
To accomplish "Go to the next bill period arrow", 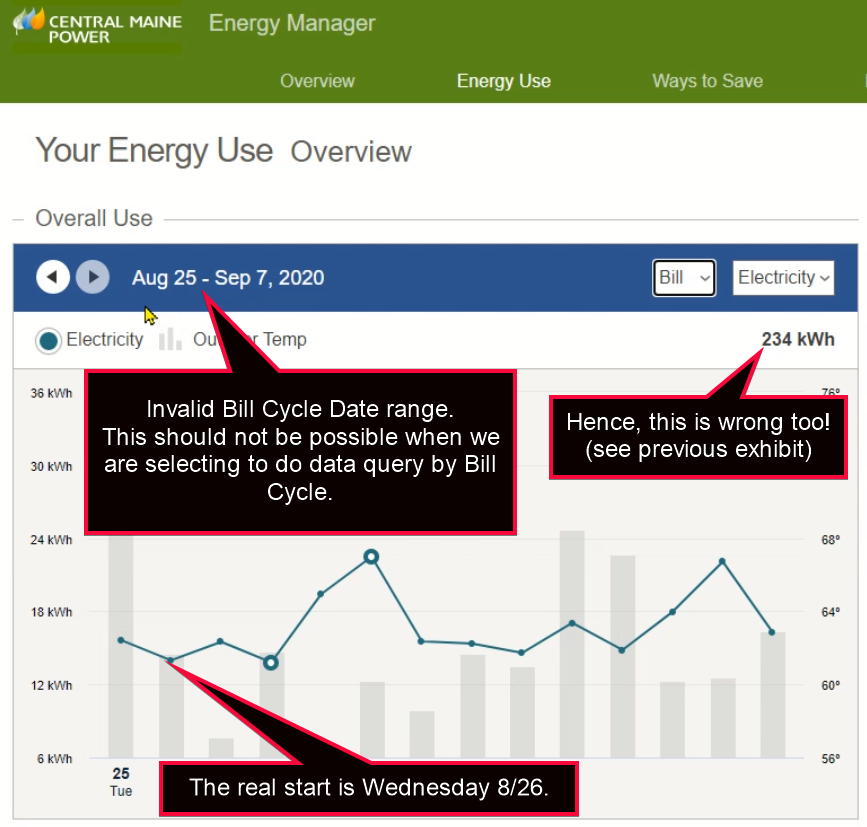I will [93, 277].
